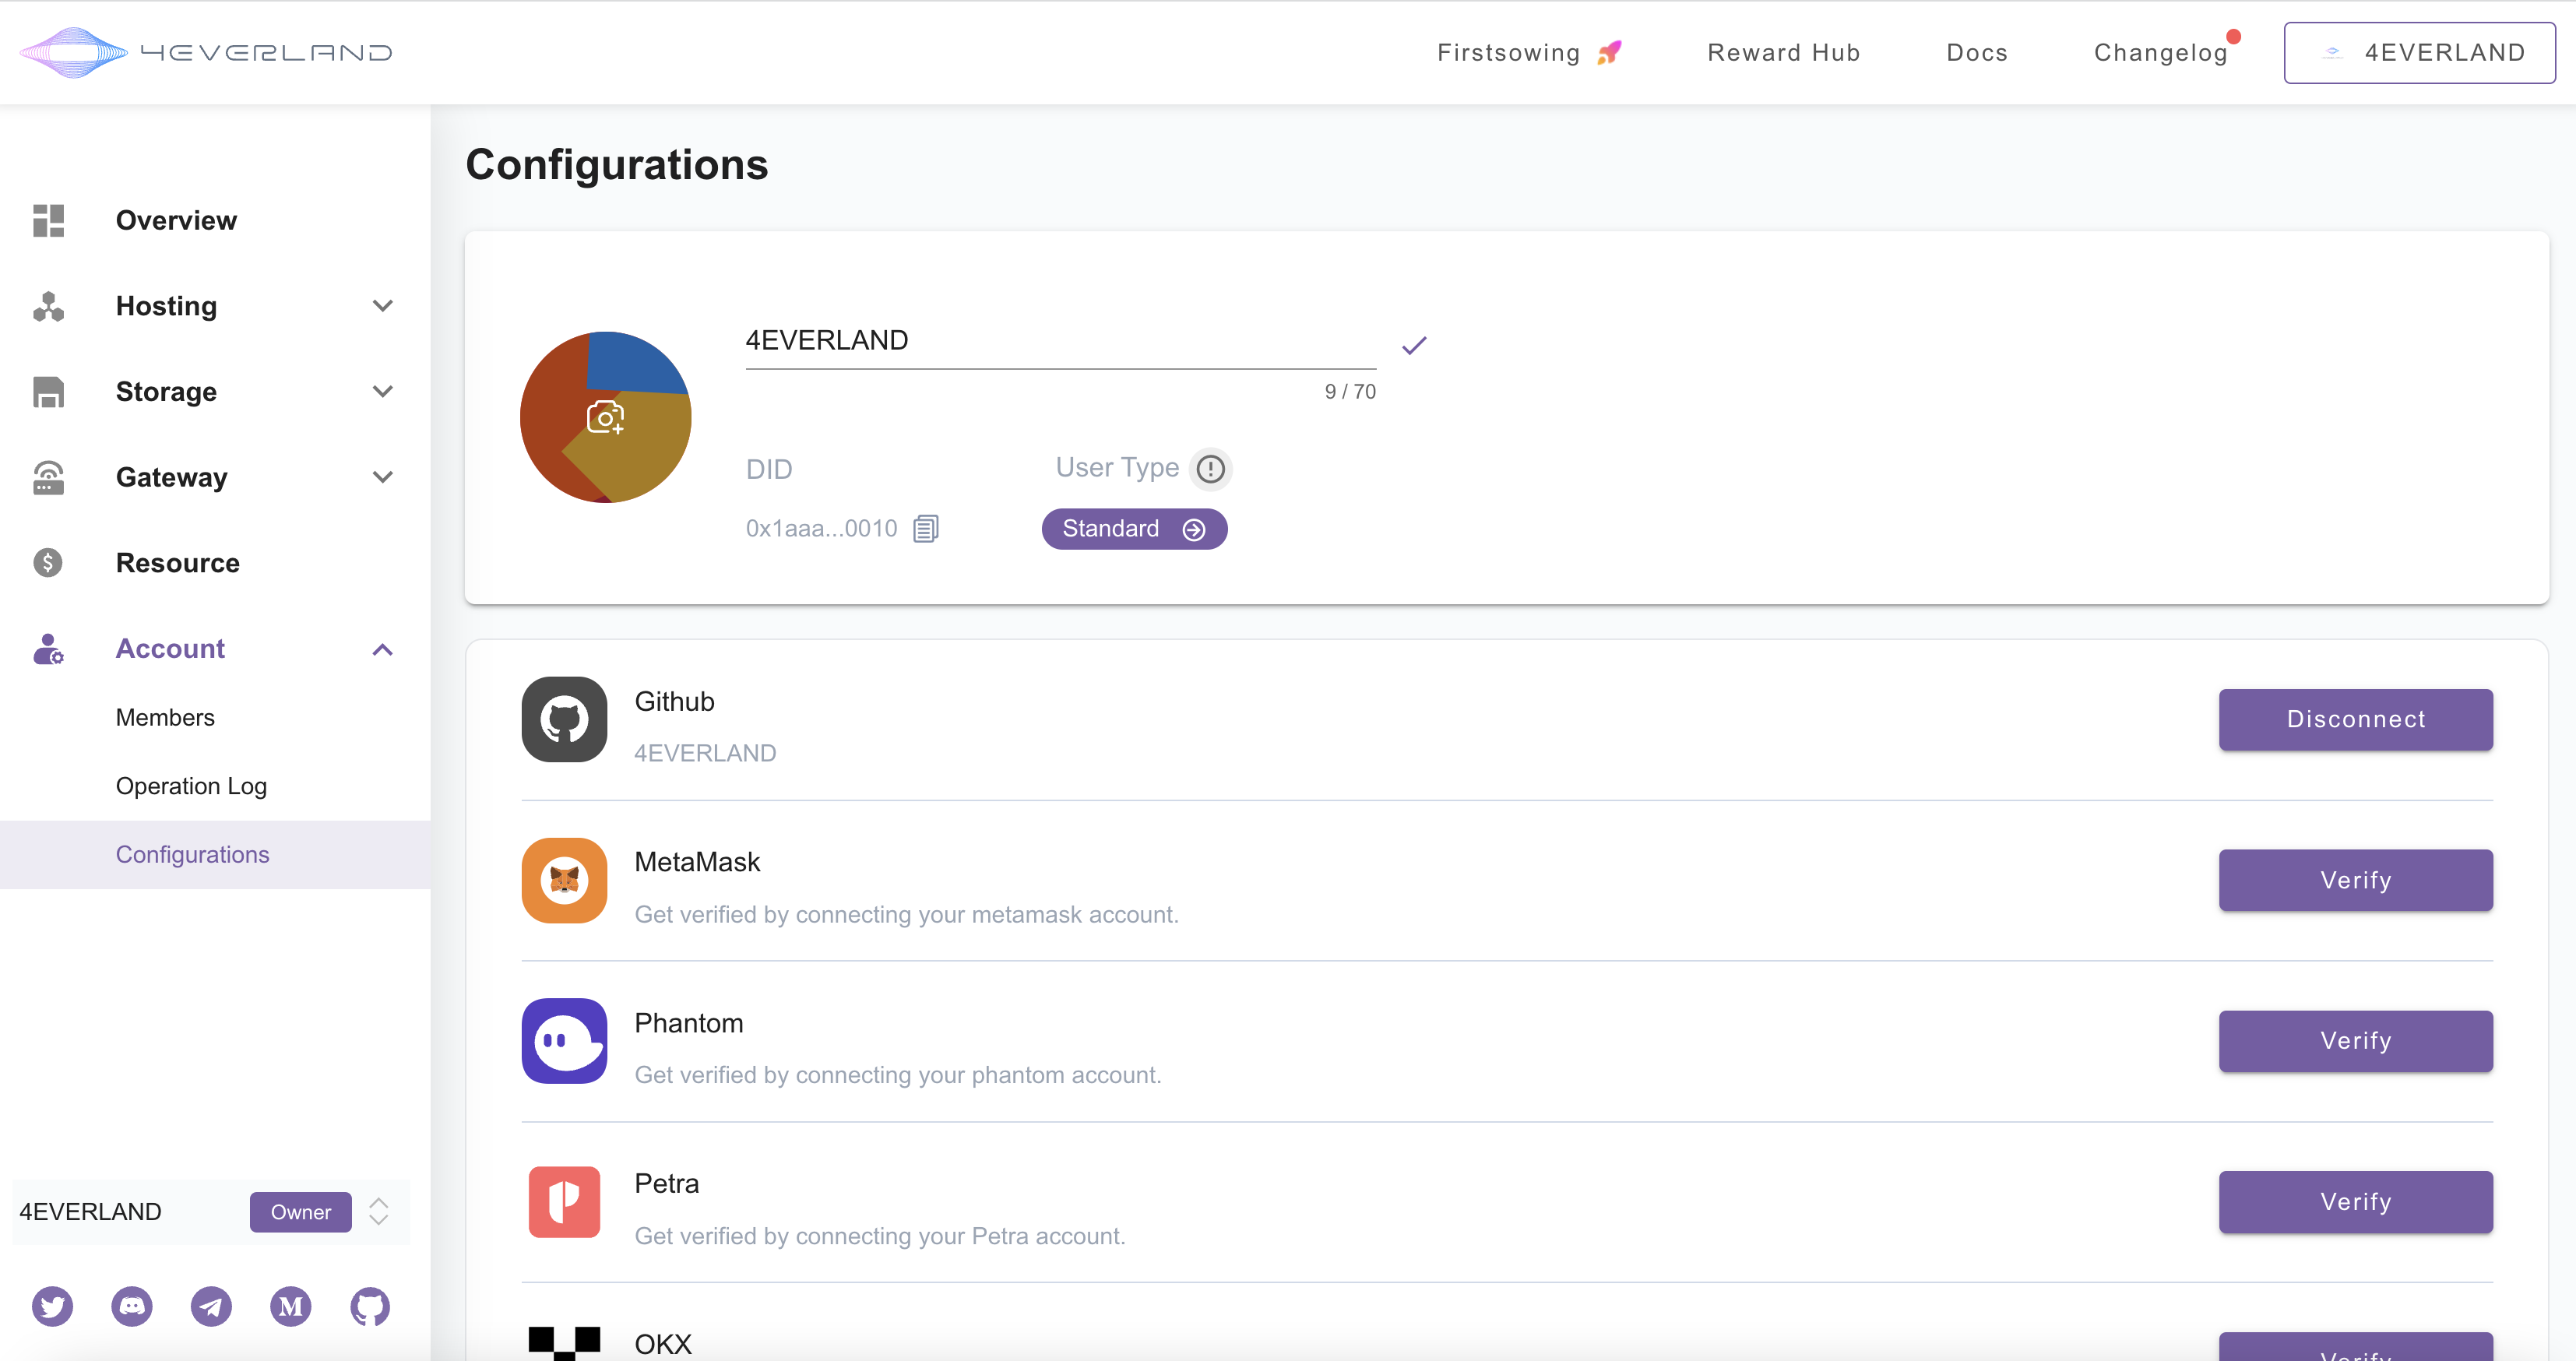
Task: Open the Operation Log menu item
Action: (x=191, y=786)
